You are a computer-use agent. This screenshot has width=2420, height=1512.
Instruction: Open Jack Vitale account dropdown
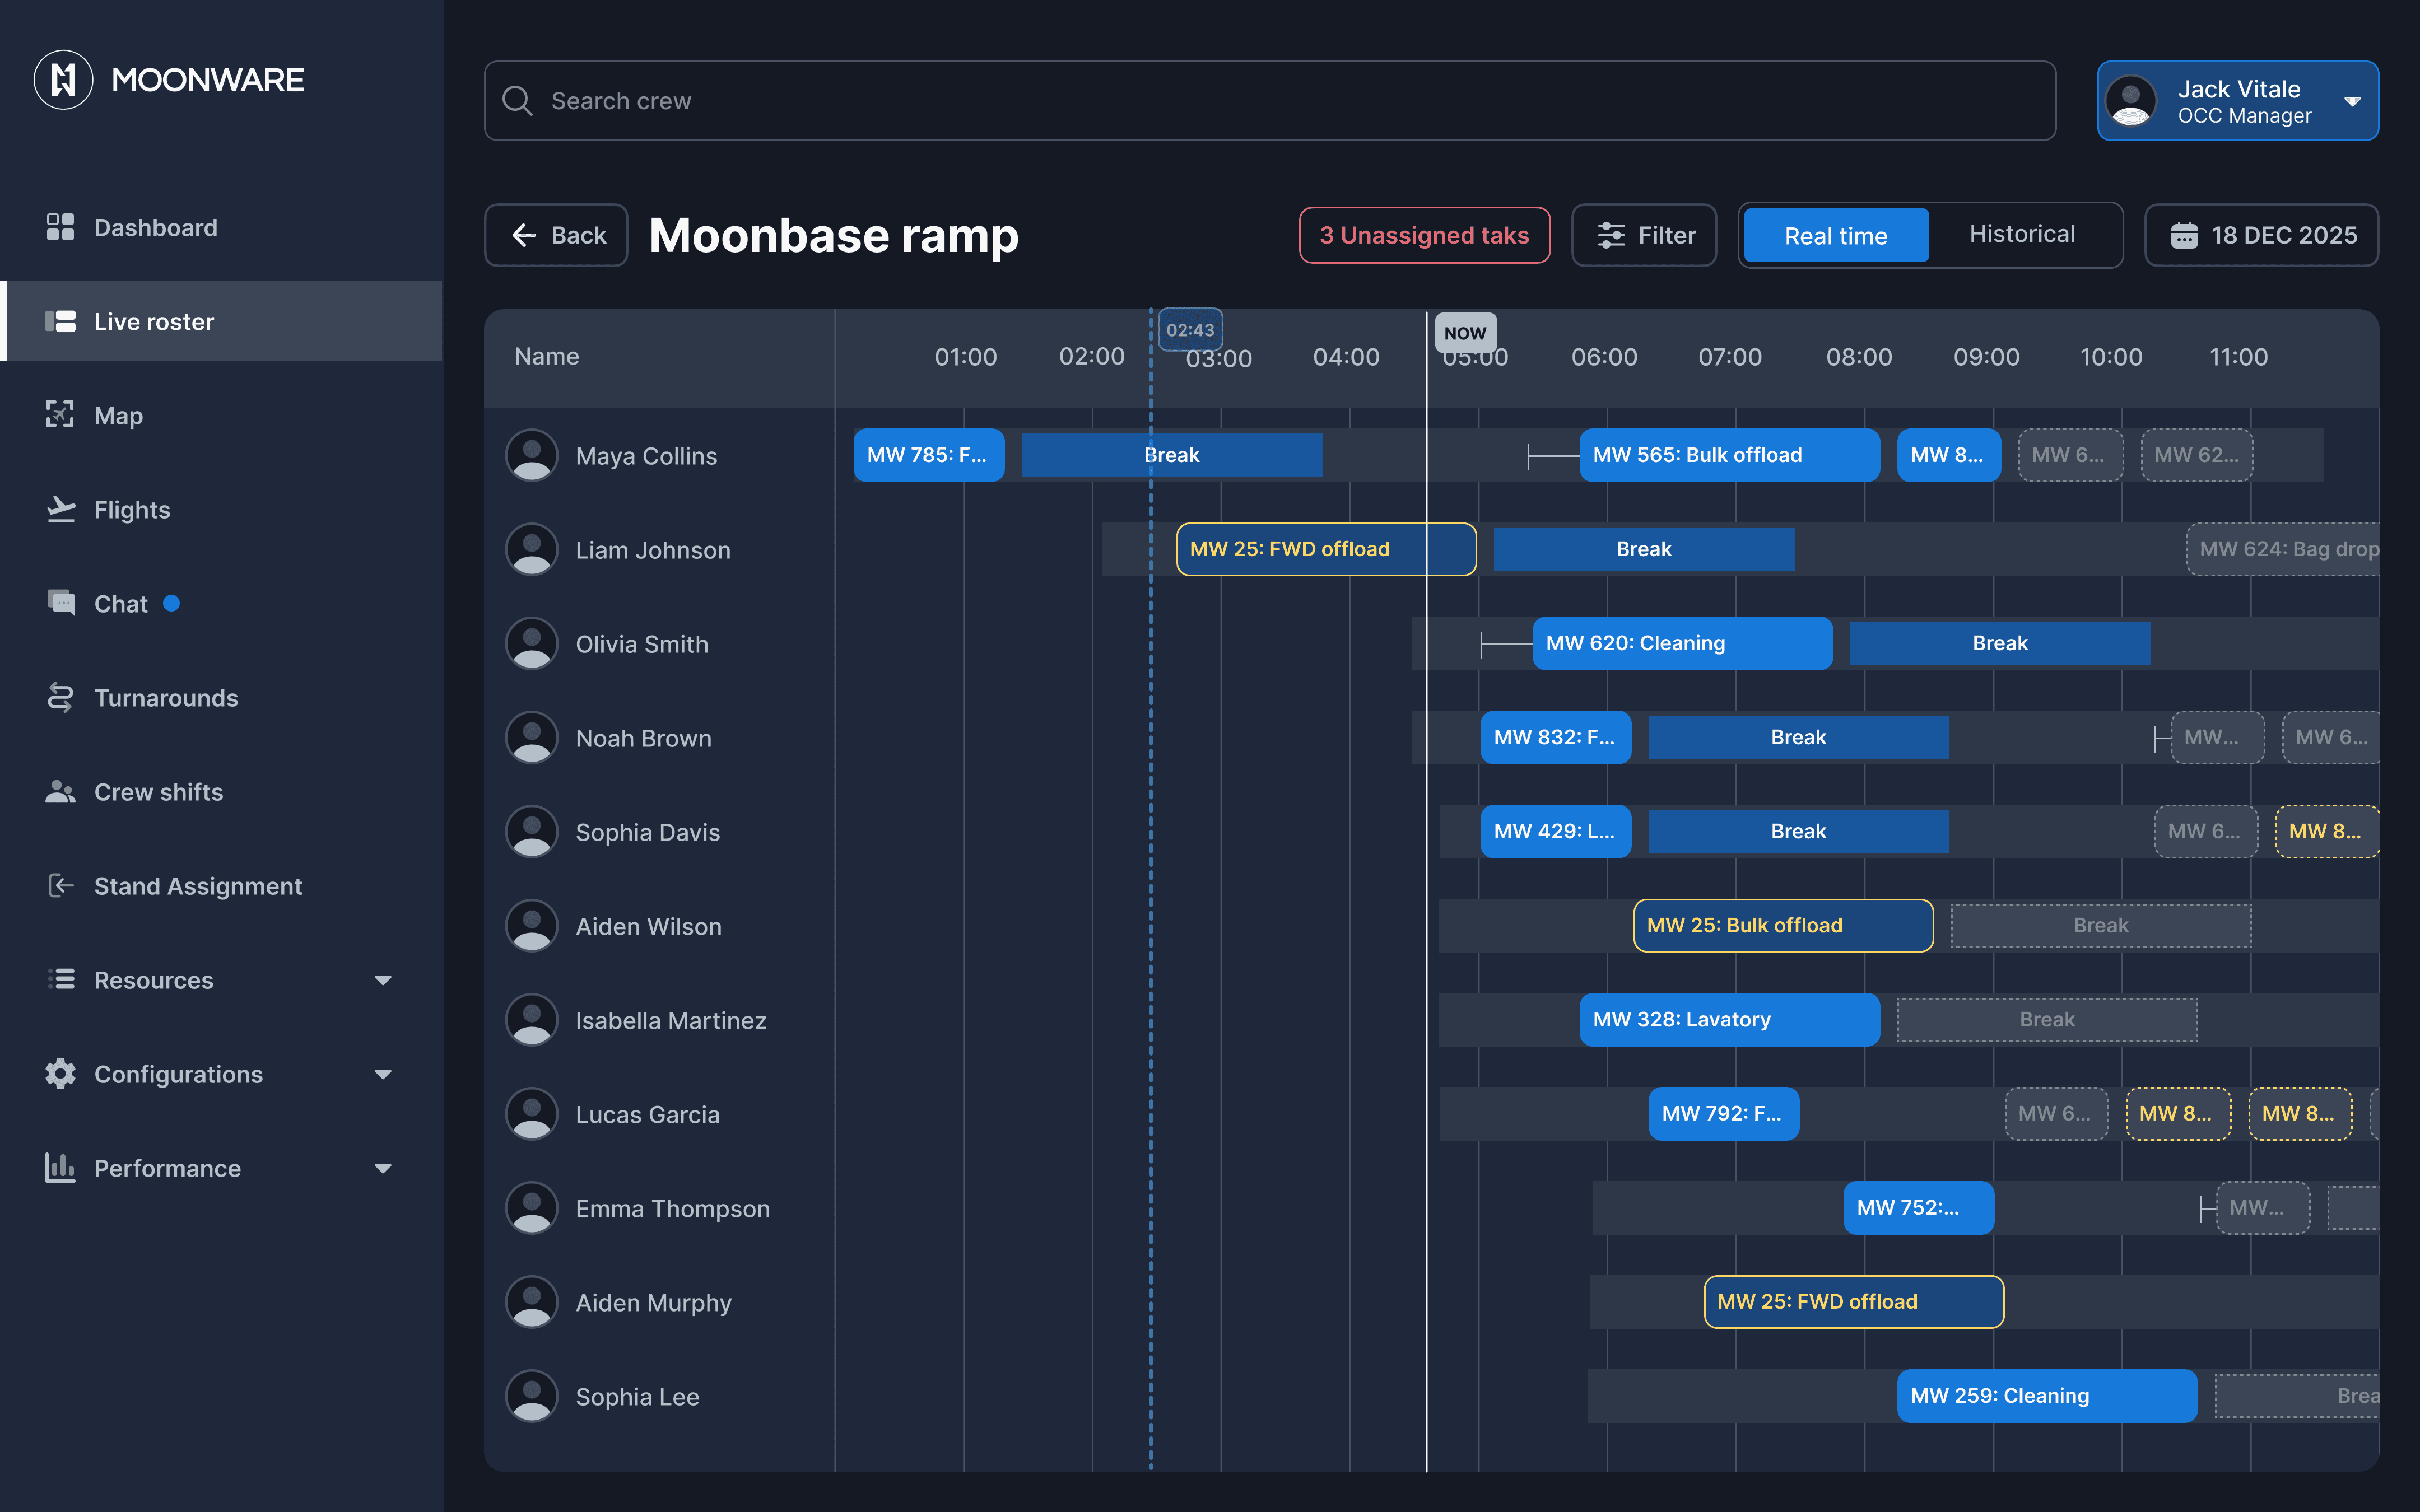[x=2352, y=101]
